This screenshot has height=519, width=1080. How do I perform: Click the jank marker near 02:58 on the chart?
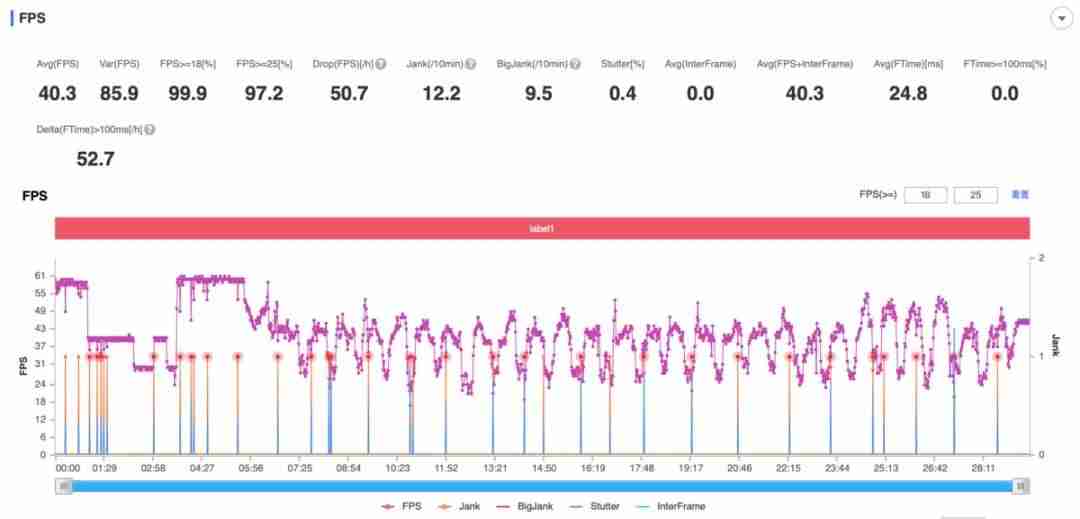click(154, 357)
